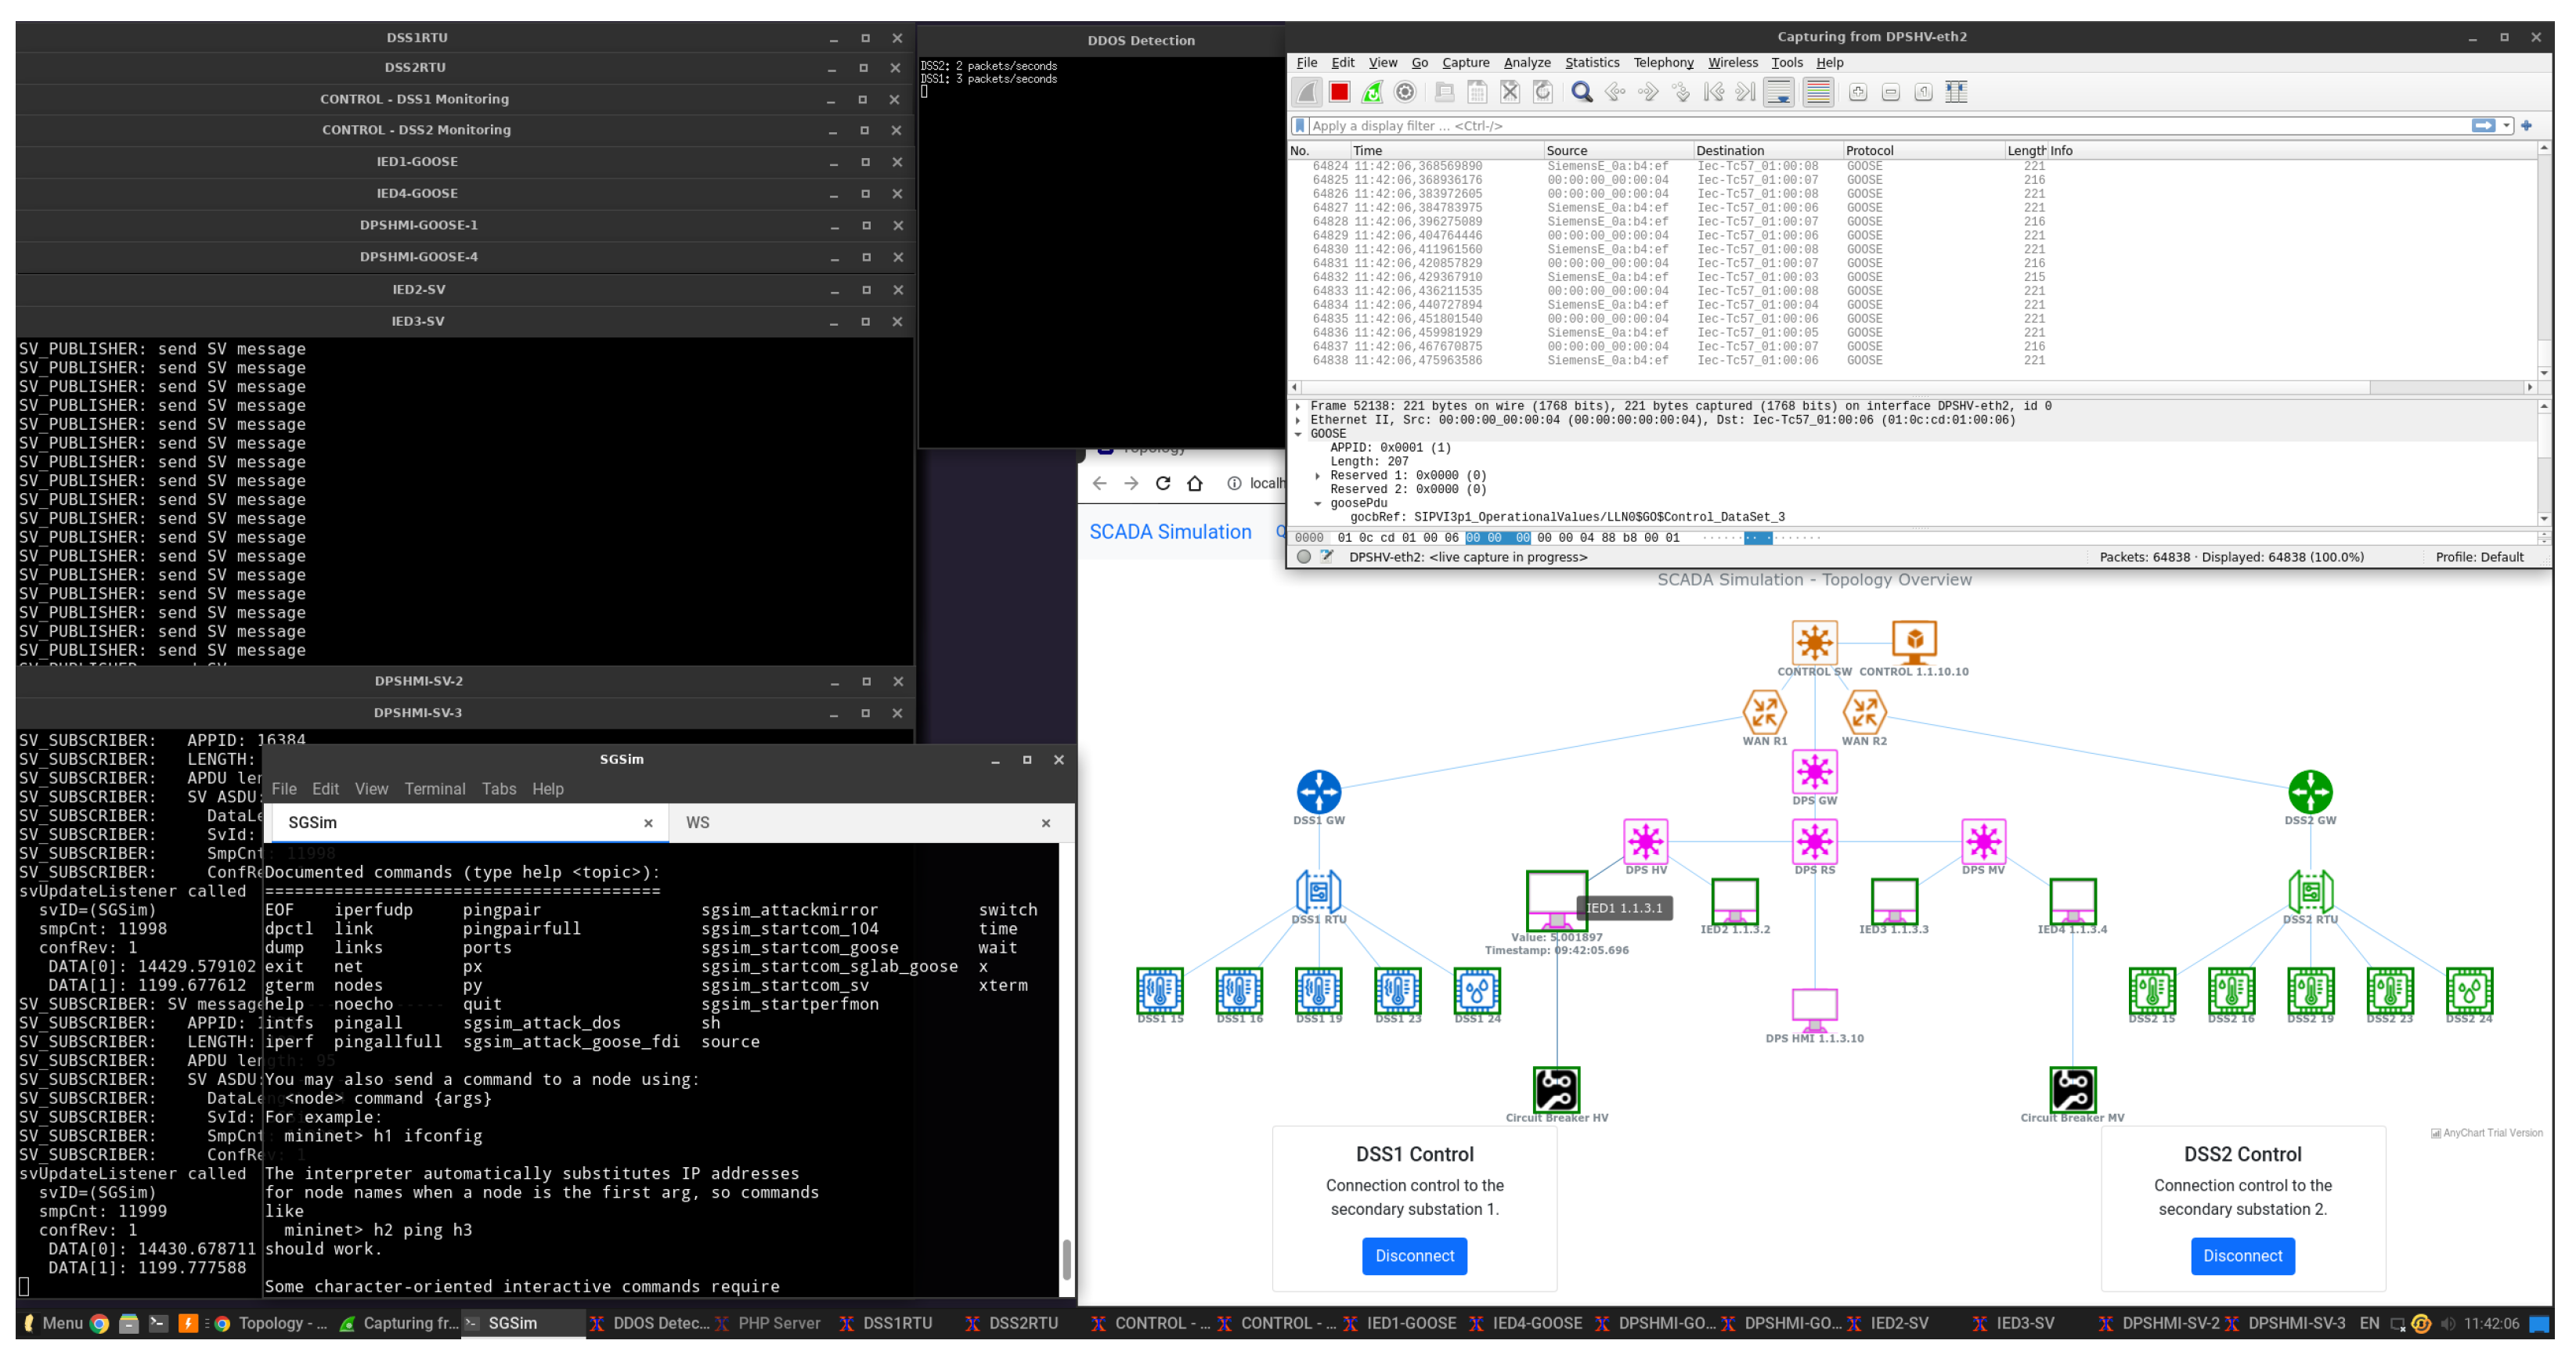Open Wireshark capture options gear

(x=1405, y=93)
